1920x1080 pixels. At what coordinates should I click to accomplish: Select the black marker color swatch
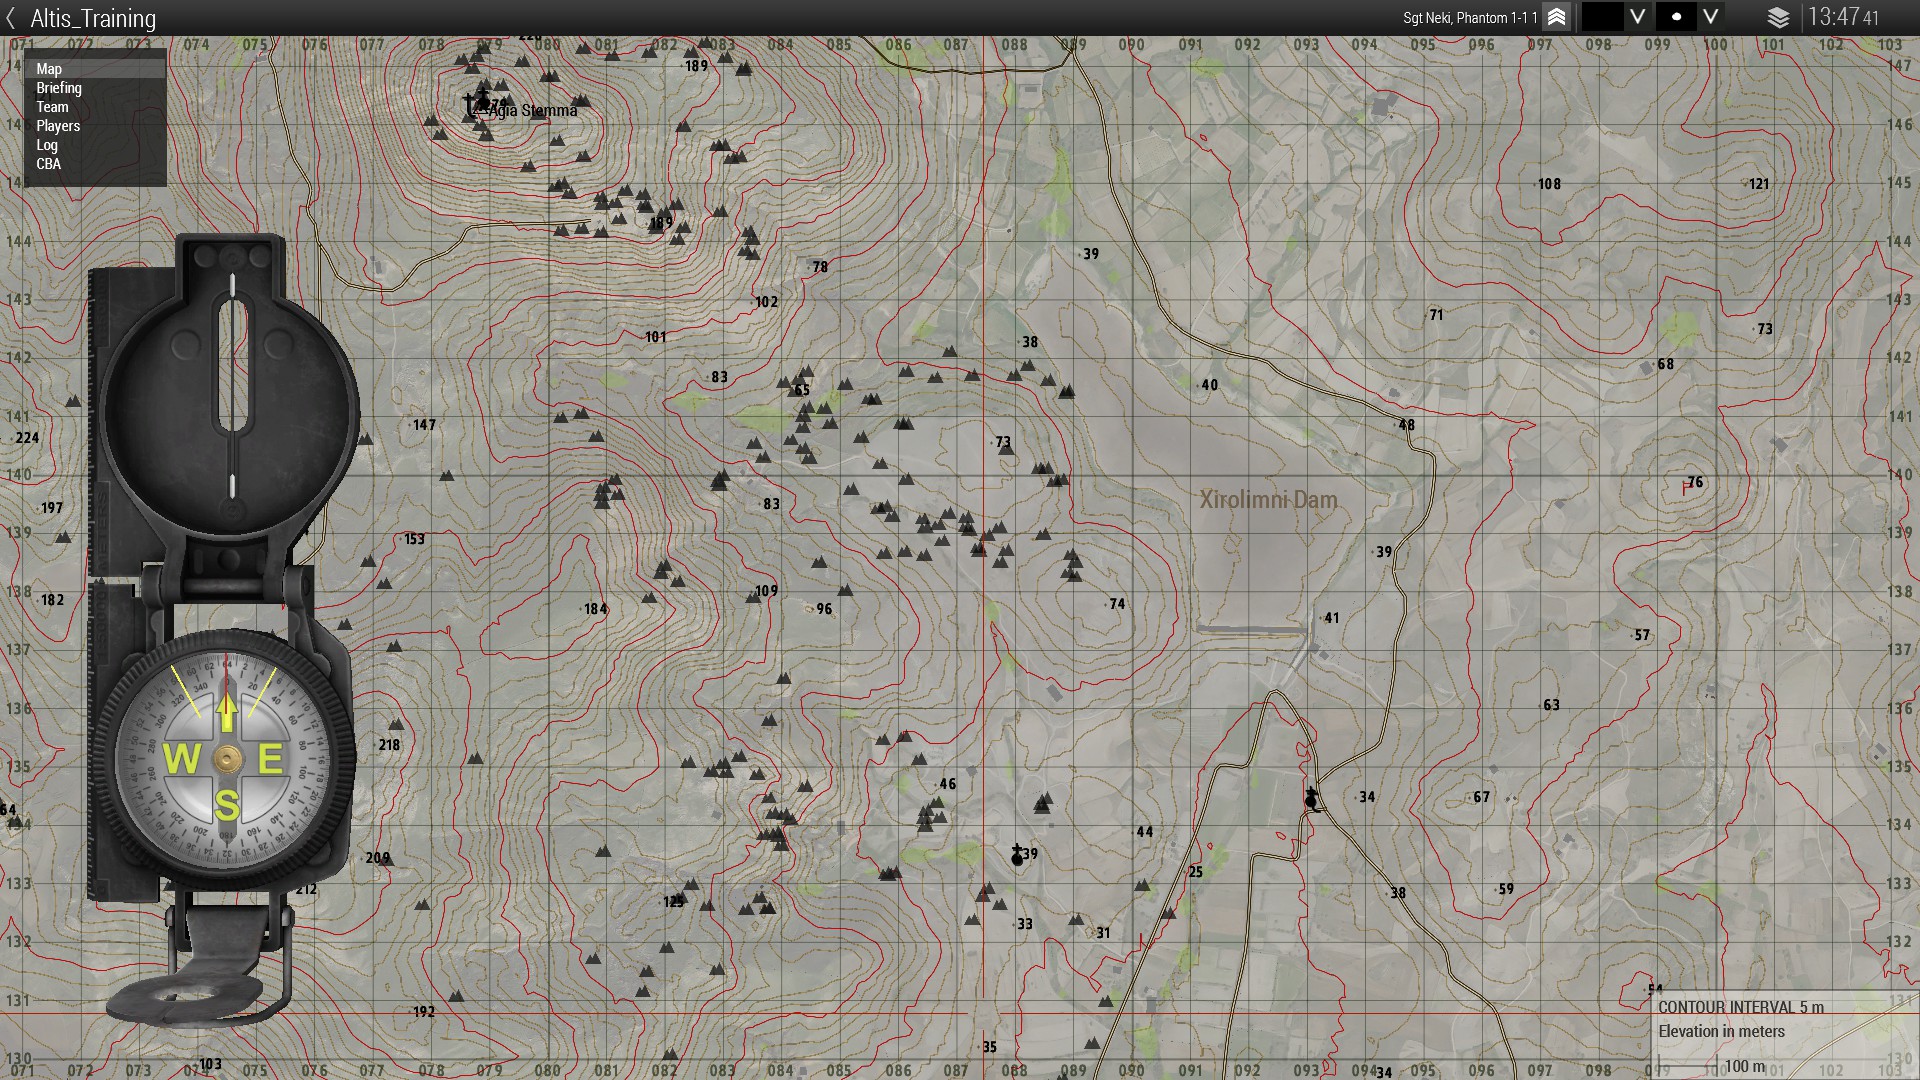(x=1602, y=17)
